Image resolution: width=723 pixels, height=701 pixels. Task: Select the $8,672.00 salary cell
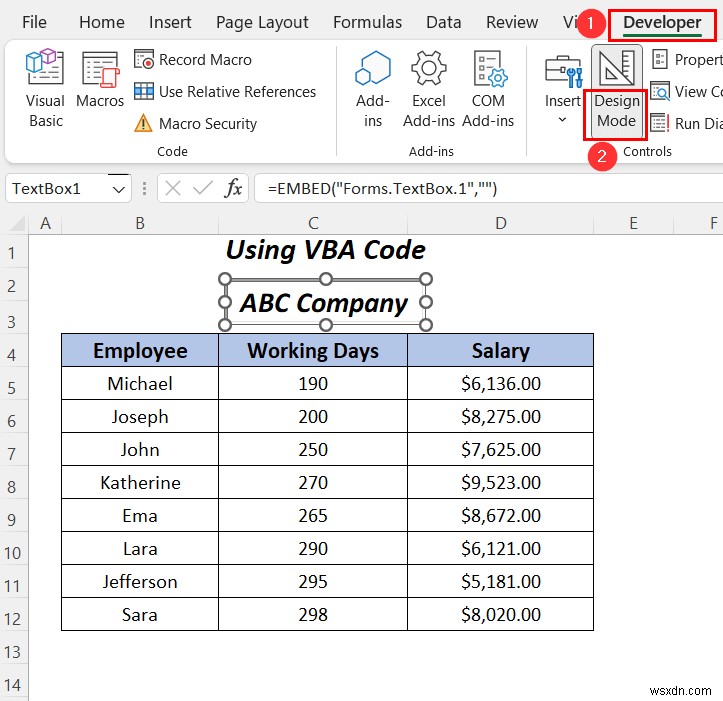pyautogui.click(x=501, y=515)
